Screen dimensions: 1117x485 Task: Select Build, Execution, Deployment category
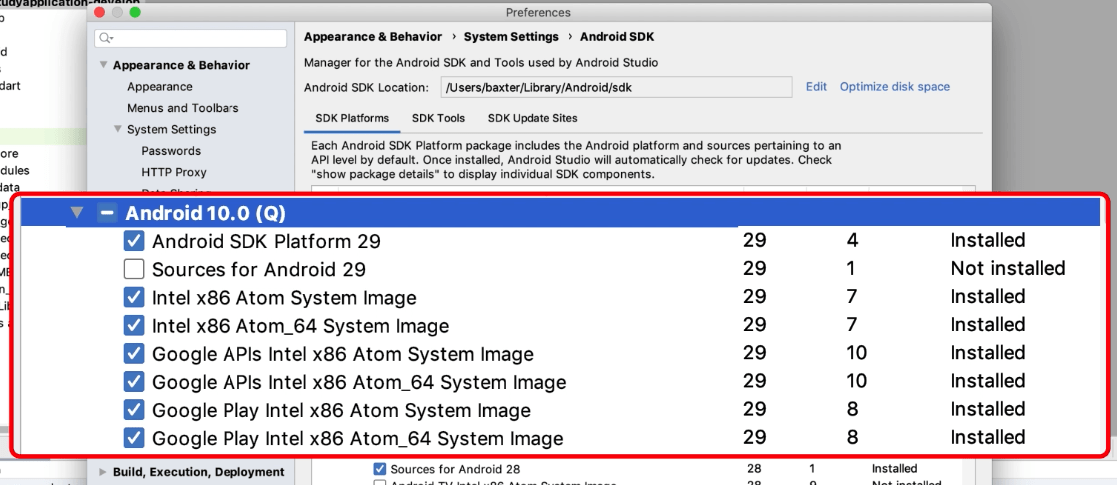point(199,471)
